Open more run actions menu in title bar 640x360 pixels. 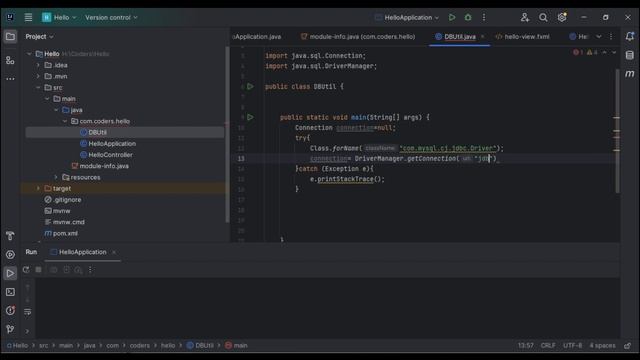click(x=484, y=18)
